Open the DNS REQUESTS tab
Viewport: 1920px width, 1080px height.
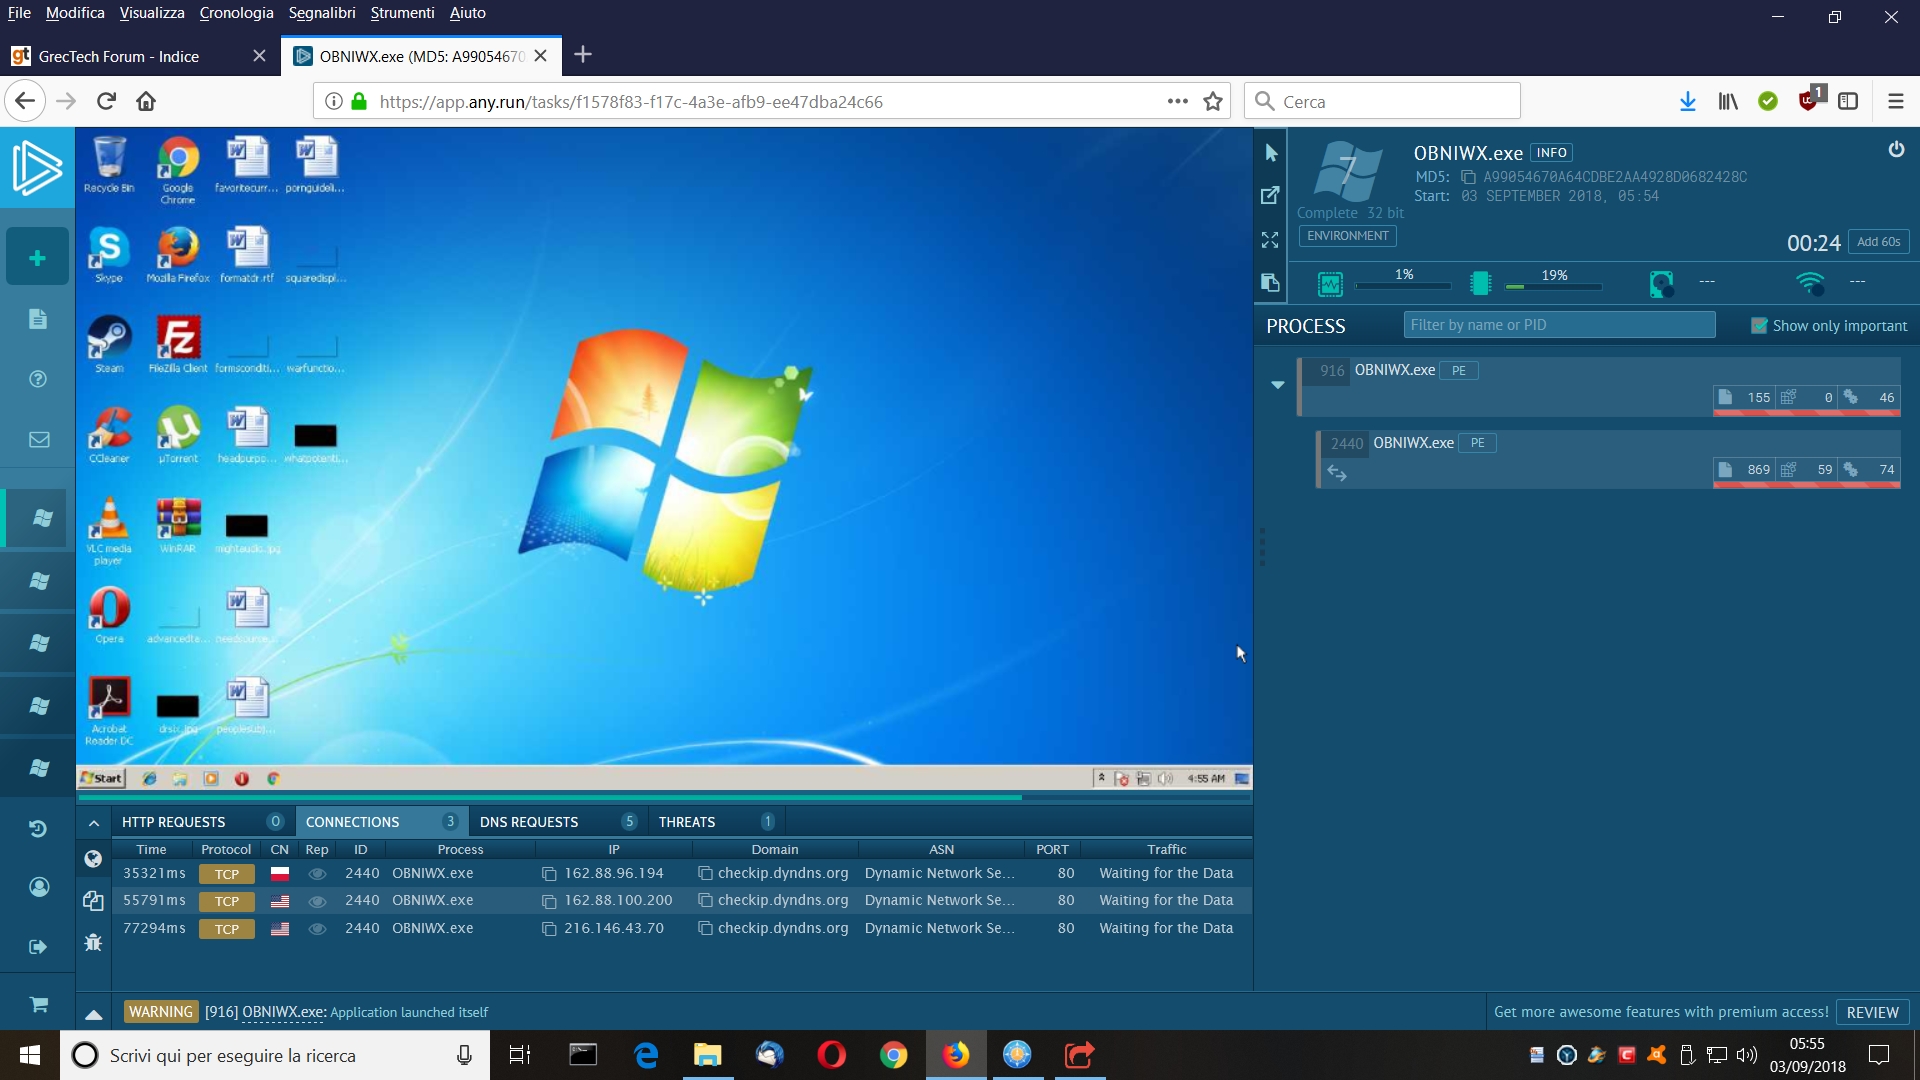[x=558, y=822]
